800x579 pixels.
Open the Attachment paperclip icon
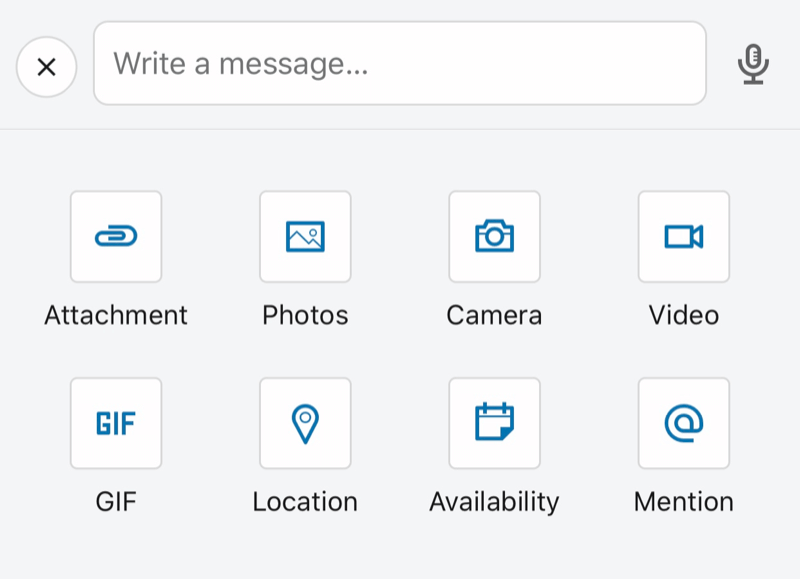pos(116,237)
